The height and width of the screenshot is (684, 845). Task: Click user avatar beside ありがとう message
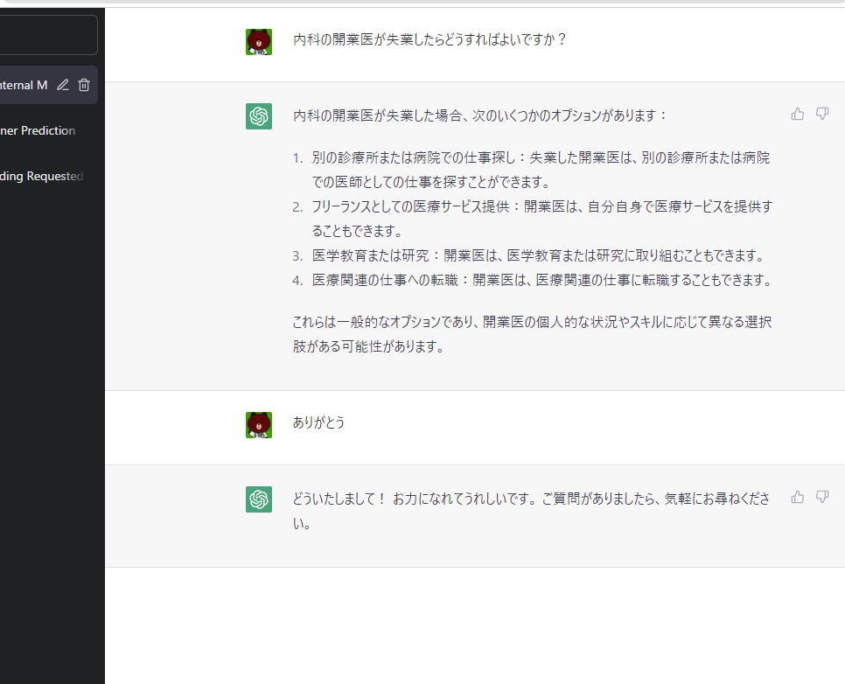tap(259, 425)
